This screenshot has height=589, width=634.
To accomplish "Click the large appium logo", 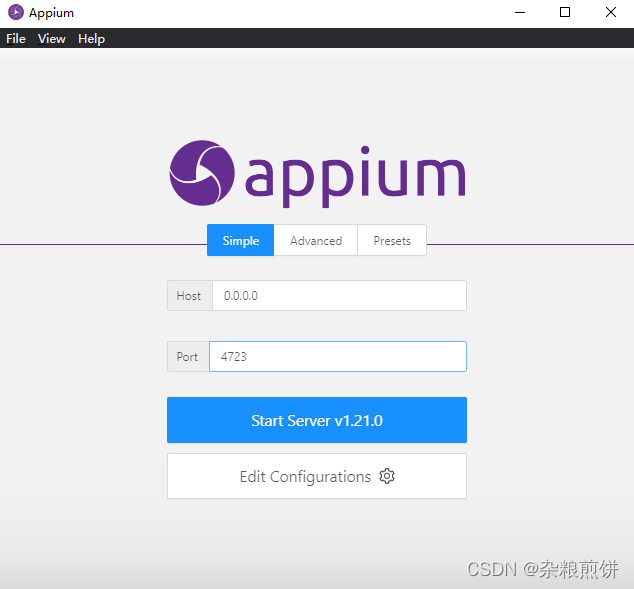I will [317, 174].
